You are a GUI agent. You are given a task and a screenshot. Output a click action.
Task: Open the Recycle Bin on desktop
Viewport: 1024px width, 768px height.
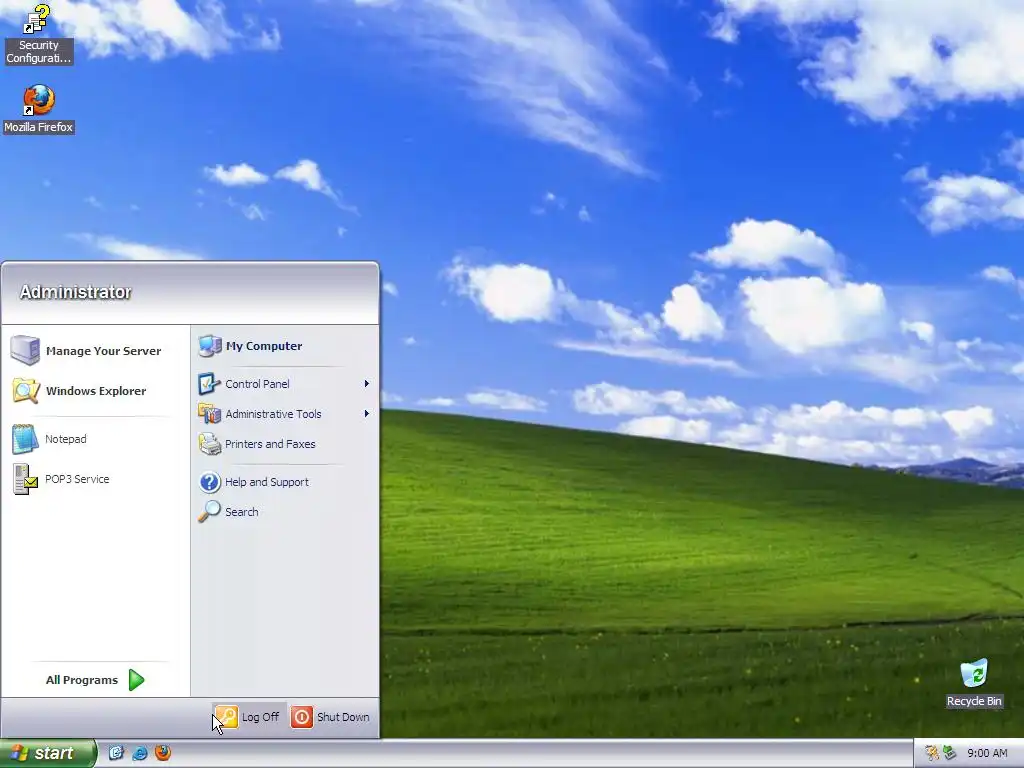974,683
